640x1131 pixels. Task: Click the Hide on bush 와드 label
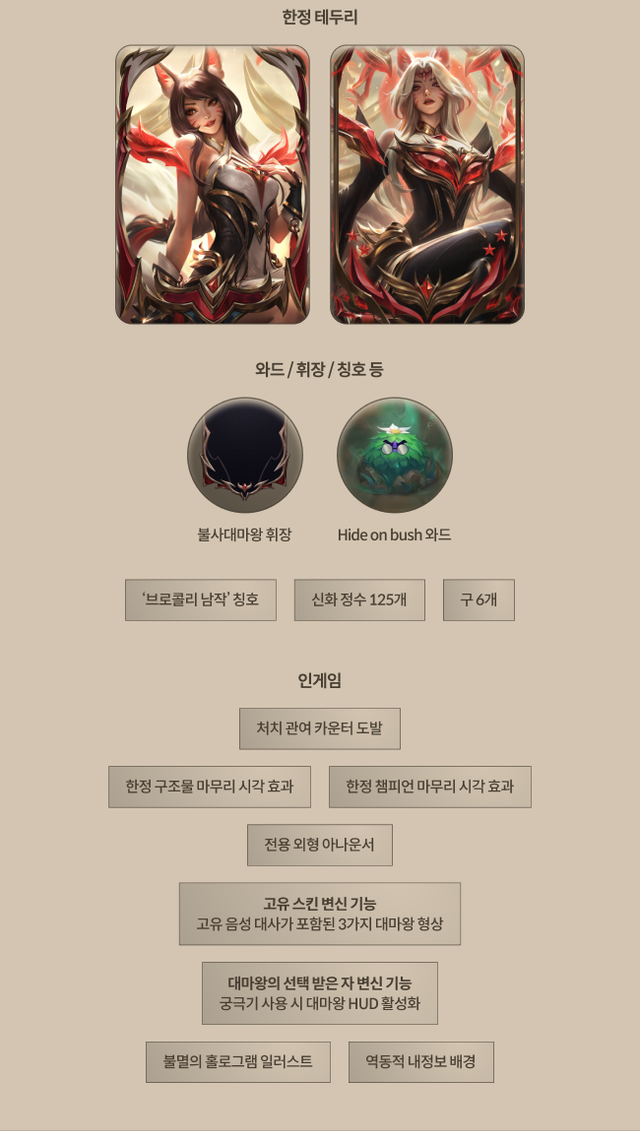(x=395, y=535)
